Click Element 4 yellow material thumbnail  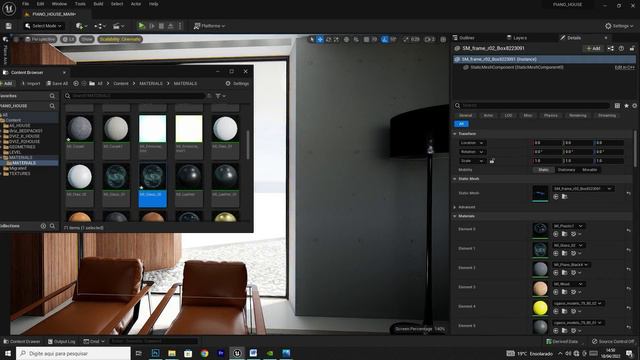[x=540, y=308]
